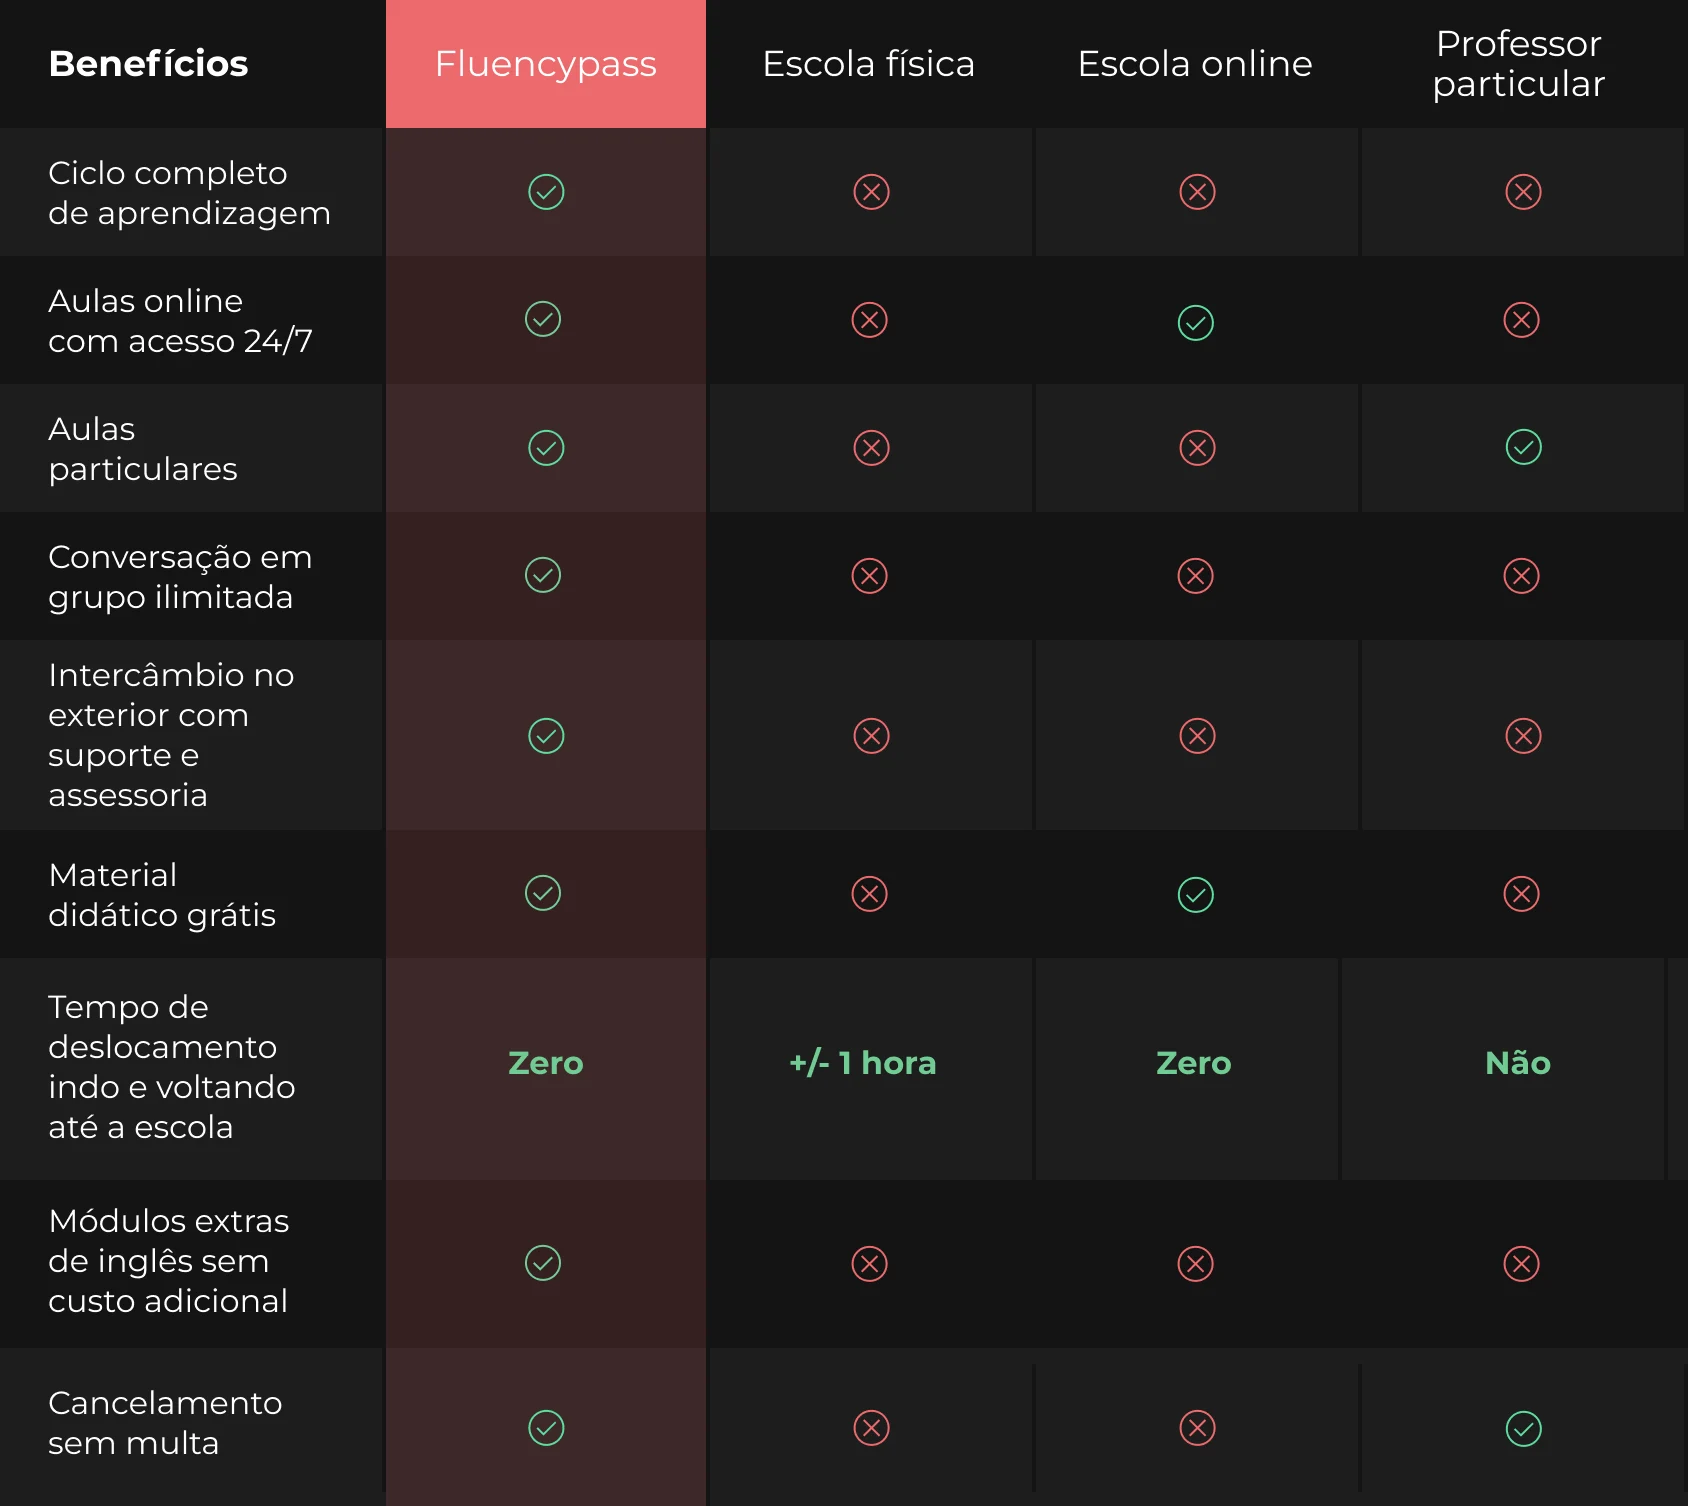
Task: Select the Escola online column header
Action: tap(1195, 64)
